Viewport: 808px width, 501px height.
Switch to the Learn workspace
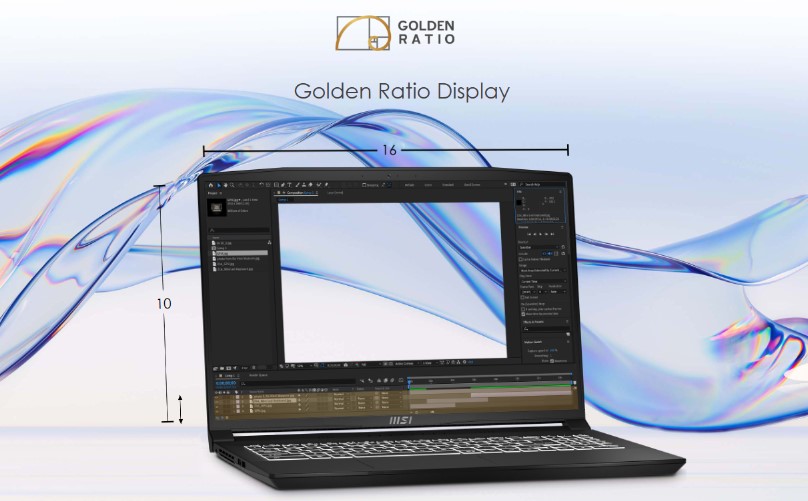tap(428, 185)
